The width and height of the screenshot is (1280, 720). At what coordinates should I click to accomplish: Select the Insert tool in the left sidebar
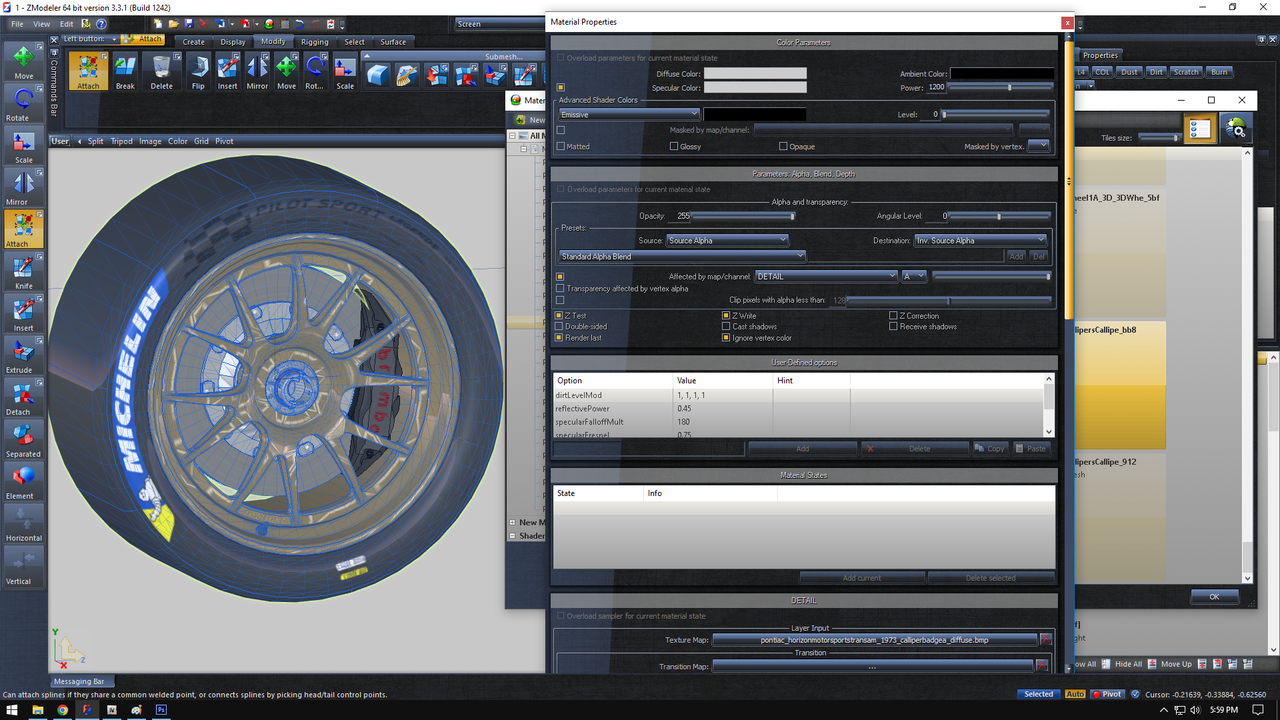23,313
